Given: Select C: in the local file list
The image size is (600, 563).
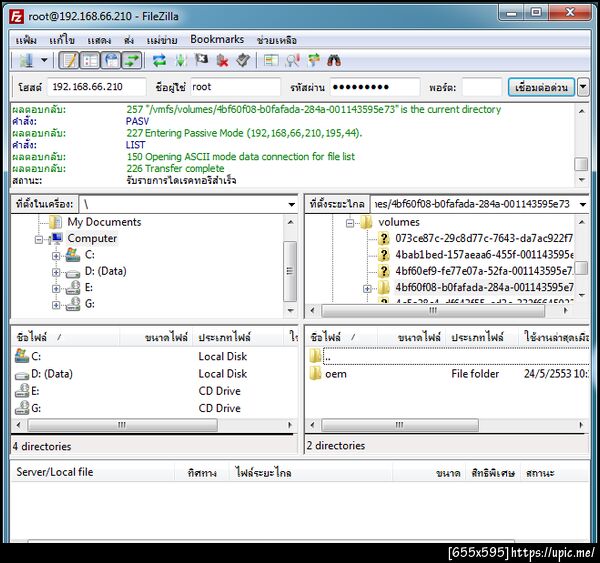Looking at the screenshot, I should (36, 357).
